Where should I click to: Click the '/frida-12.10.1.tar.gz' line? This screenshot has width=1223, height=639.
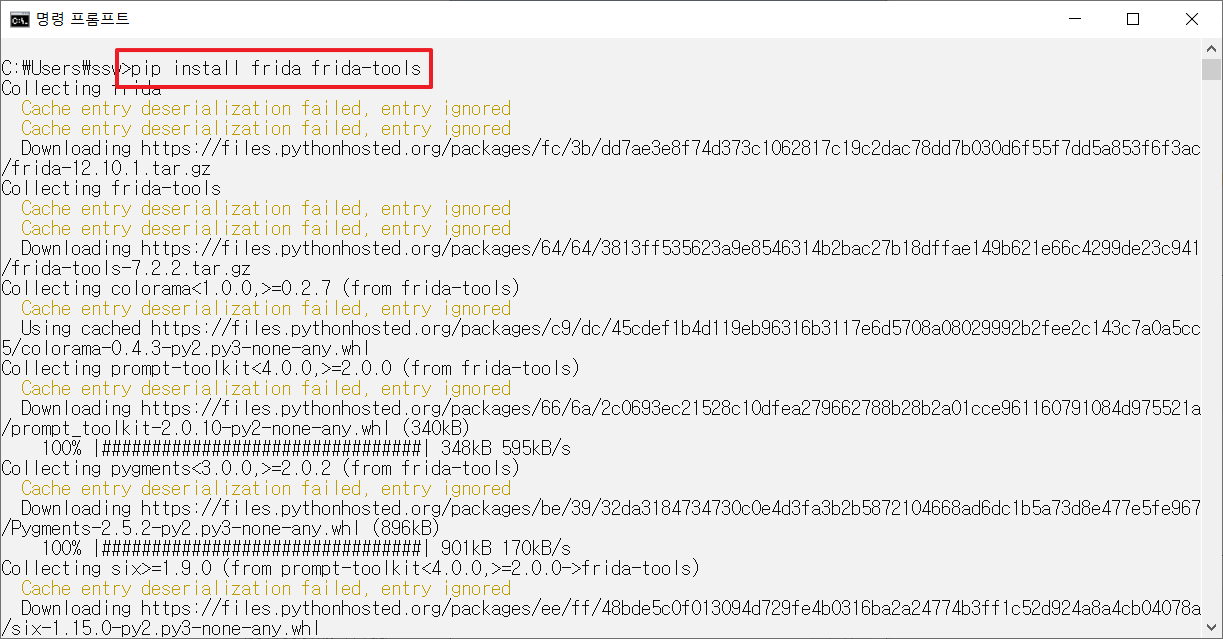[106, 168]
